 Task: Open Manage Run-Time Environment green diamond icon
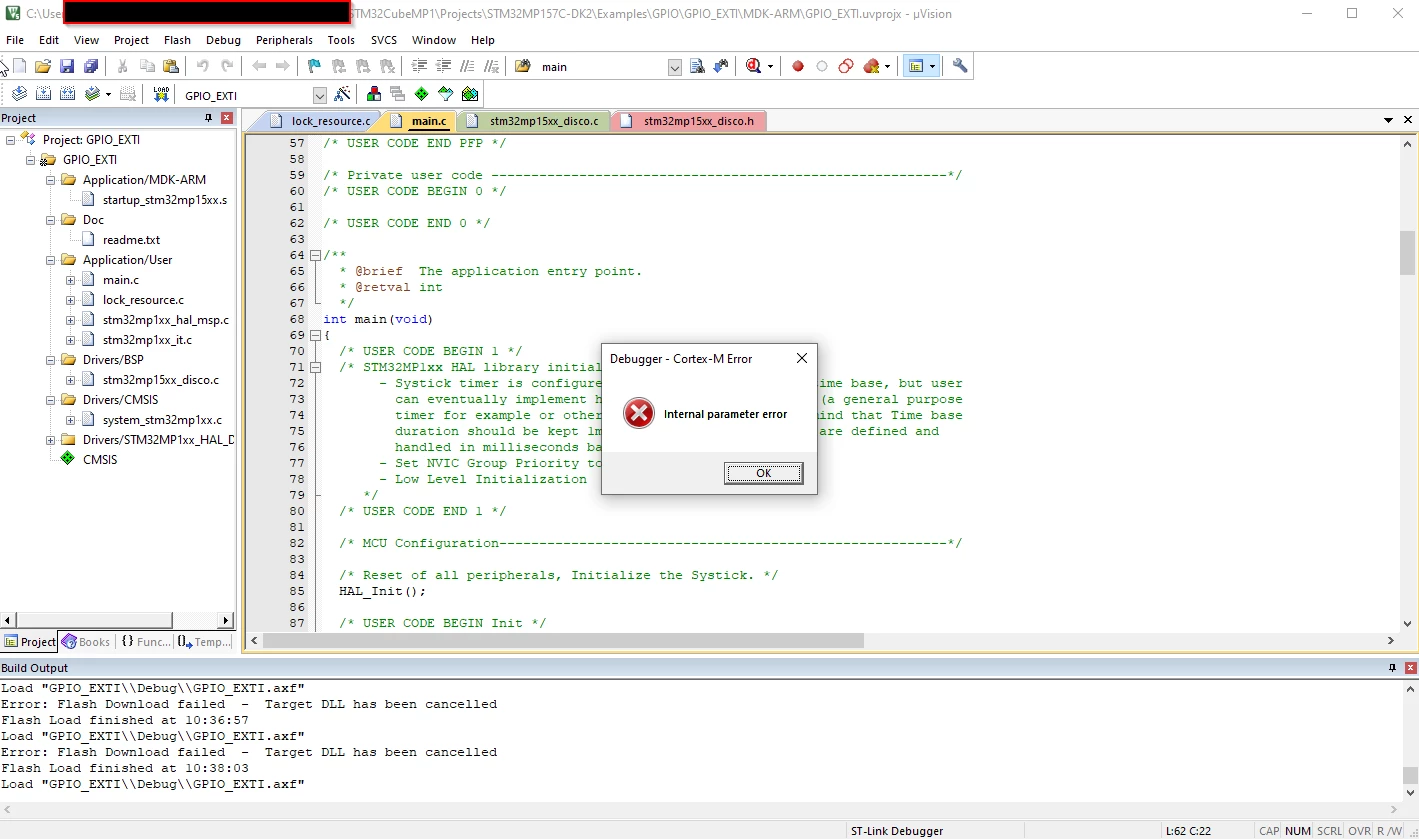coord(421,94)
